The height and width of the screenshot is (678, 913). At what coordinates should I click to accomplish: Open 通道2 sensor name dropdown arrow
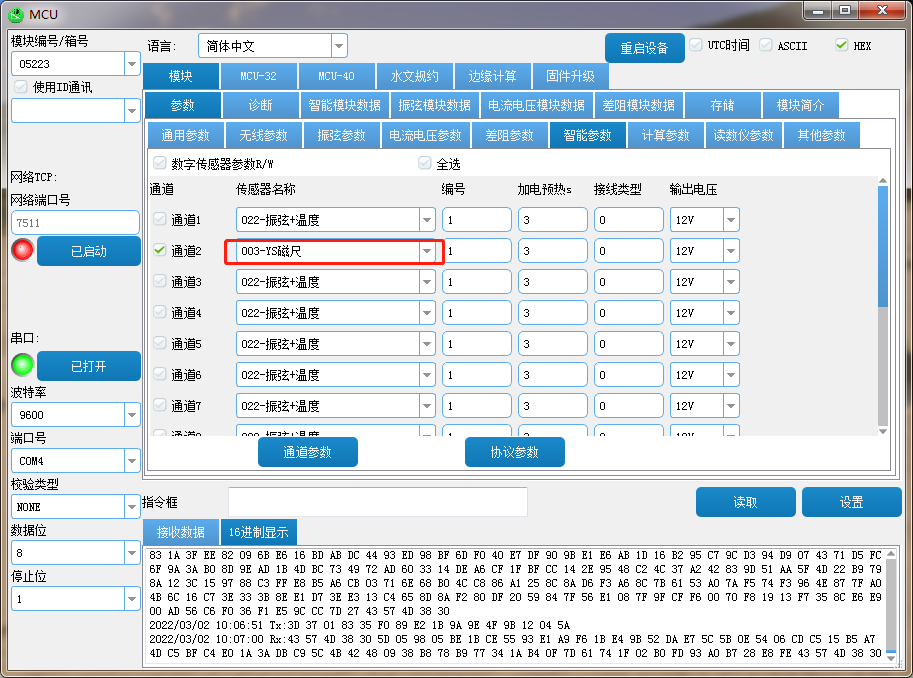point(428,251)
